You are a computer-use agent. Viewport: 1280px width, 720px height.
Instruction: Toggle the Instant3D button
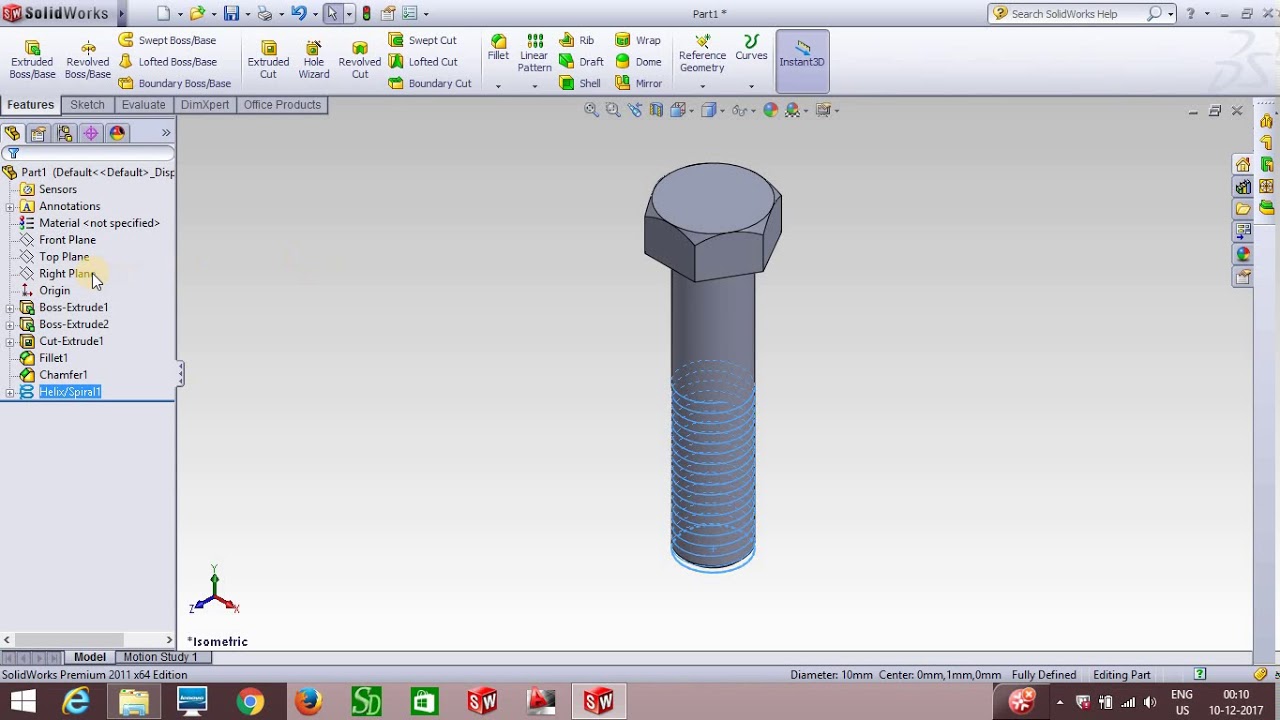coord(802,60)
